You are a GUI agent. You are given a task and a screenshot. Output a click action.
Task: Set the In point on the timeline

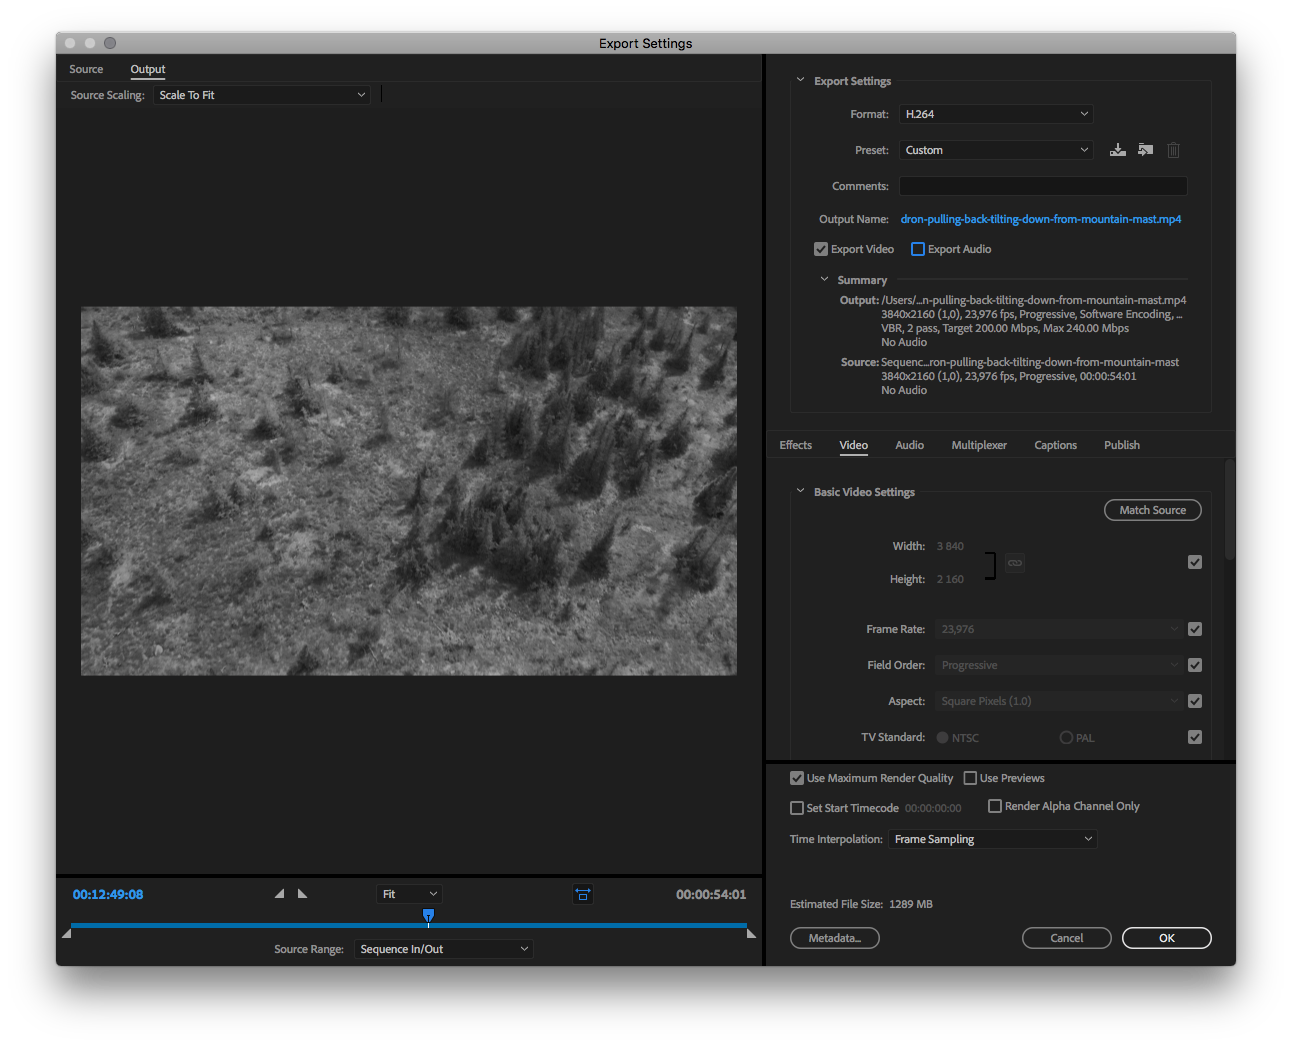point(279,893)
